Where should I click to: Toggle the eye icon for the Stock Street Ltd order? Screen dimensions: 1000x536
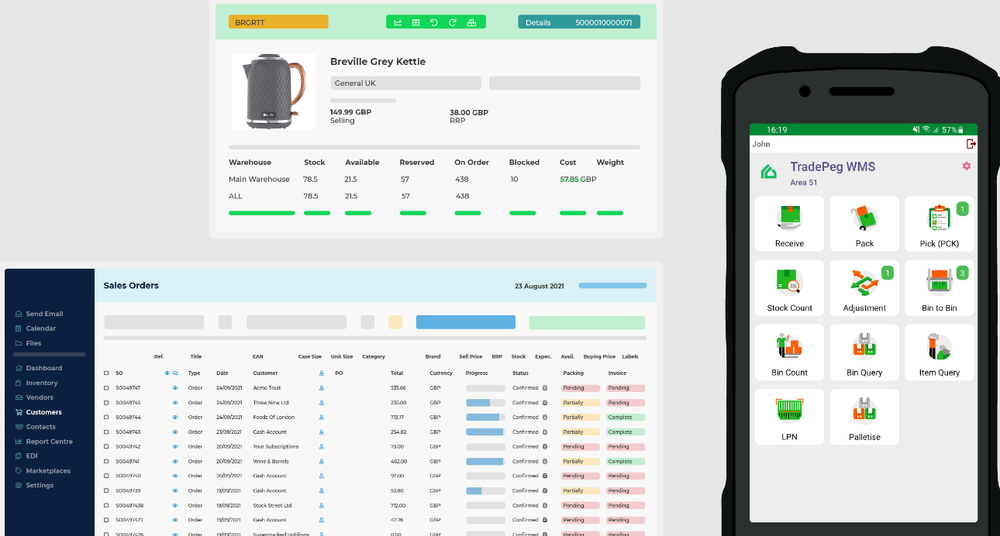coord(175,505)
